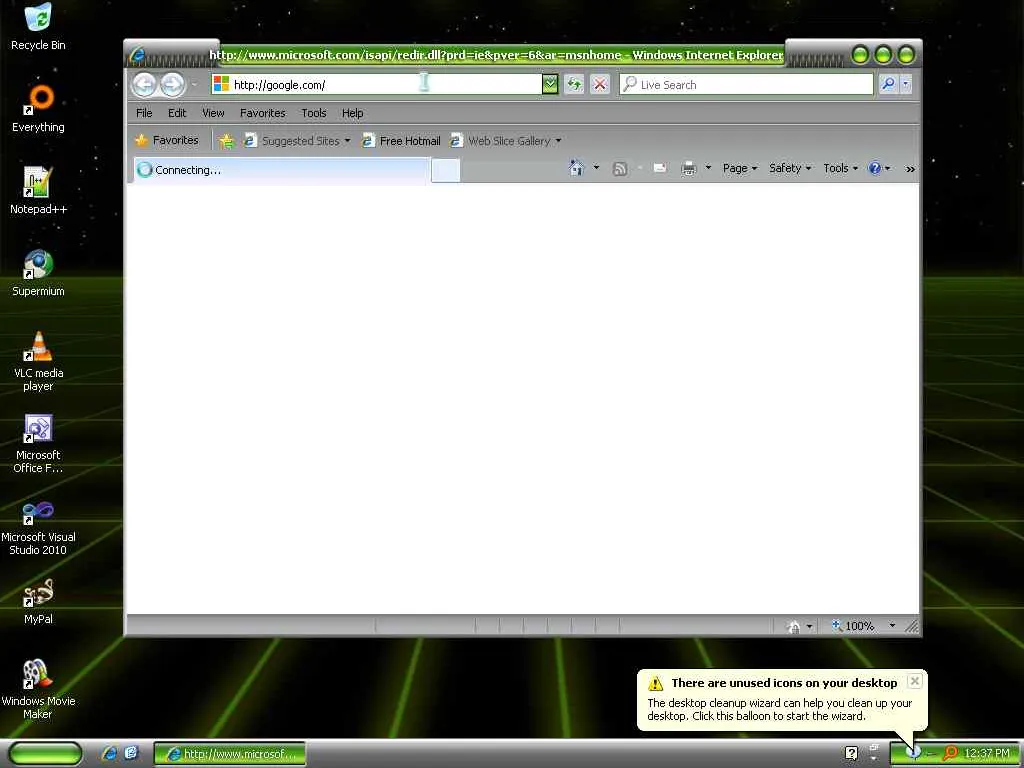
Task: Open Suggested Sites link
Action: click(x=297, y=140)
